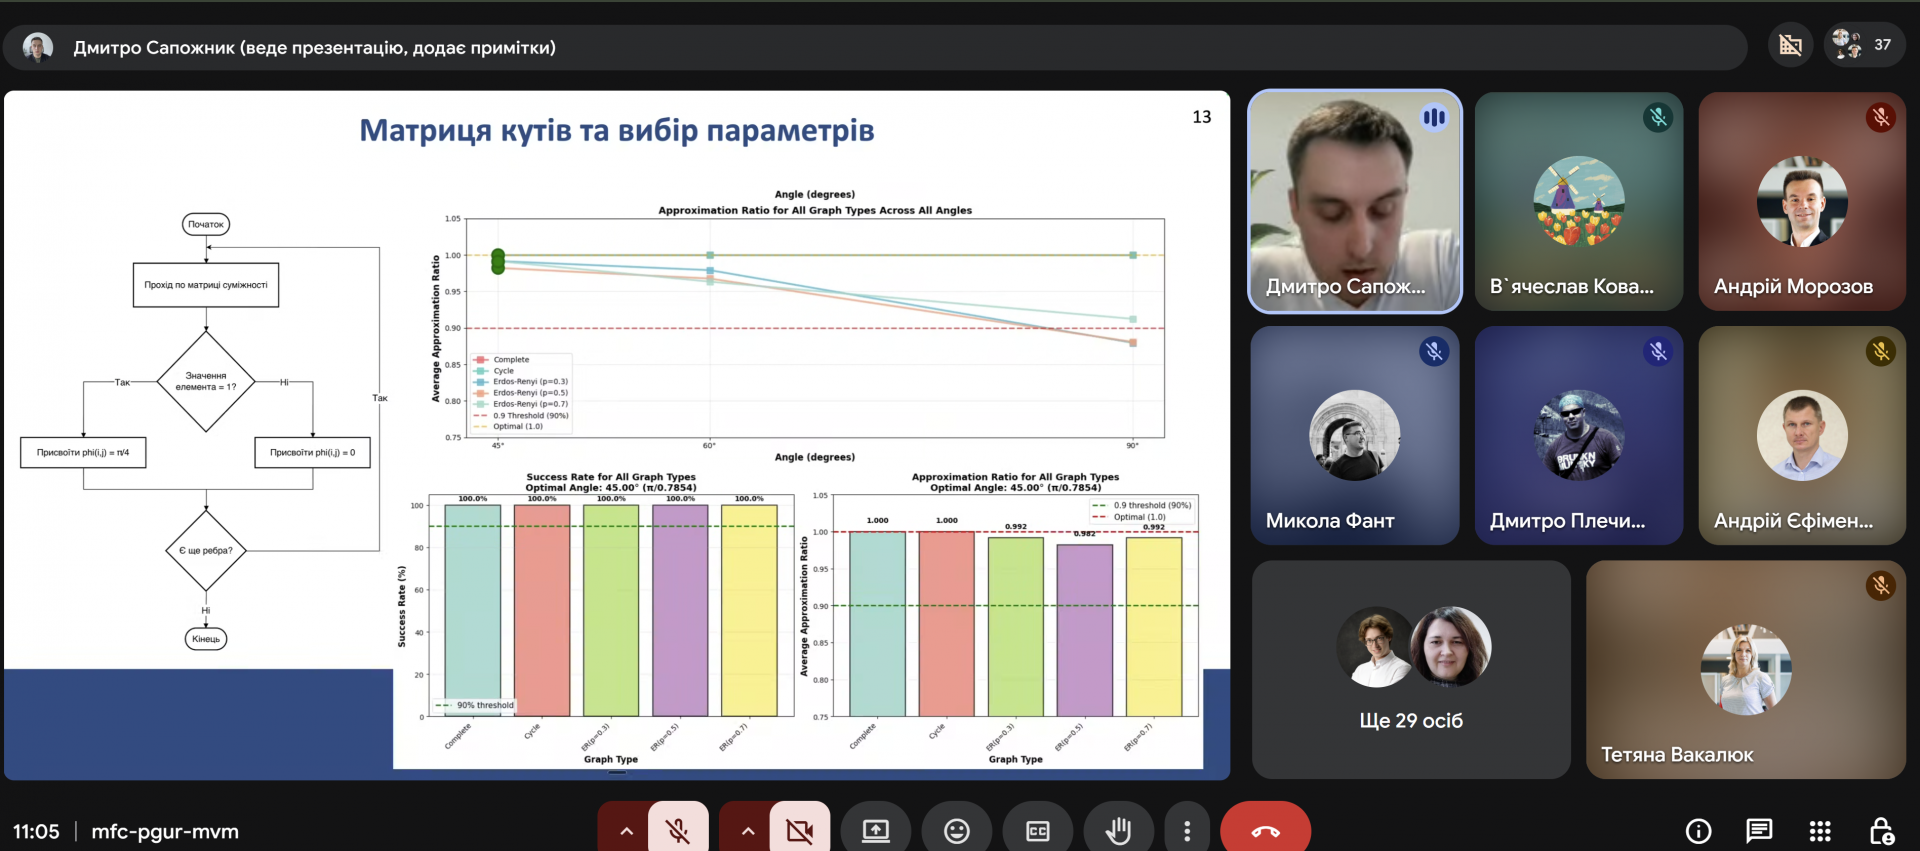Screen dimensions: 1920x851
Task: Turn on the camera
Action: pos(799,831)
